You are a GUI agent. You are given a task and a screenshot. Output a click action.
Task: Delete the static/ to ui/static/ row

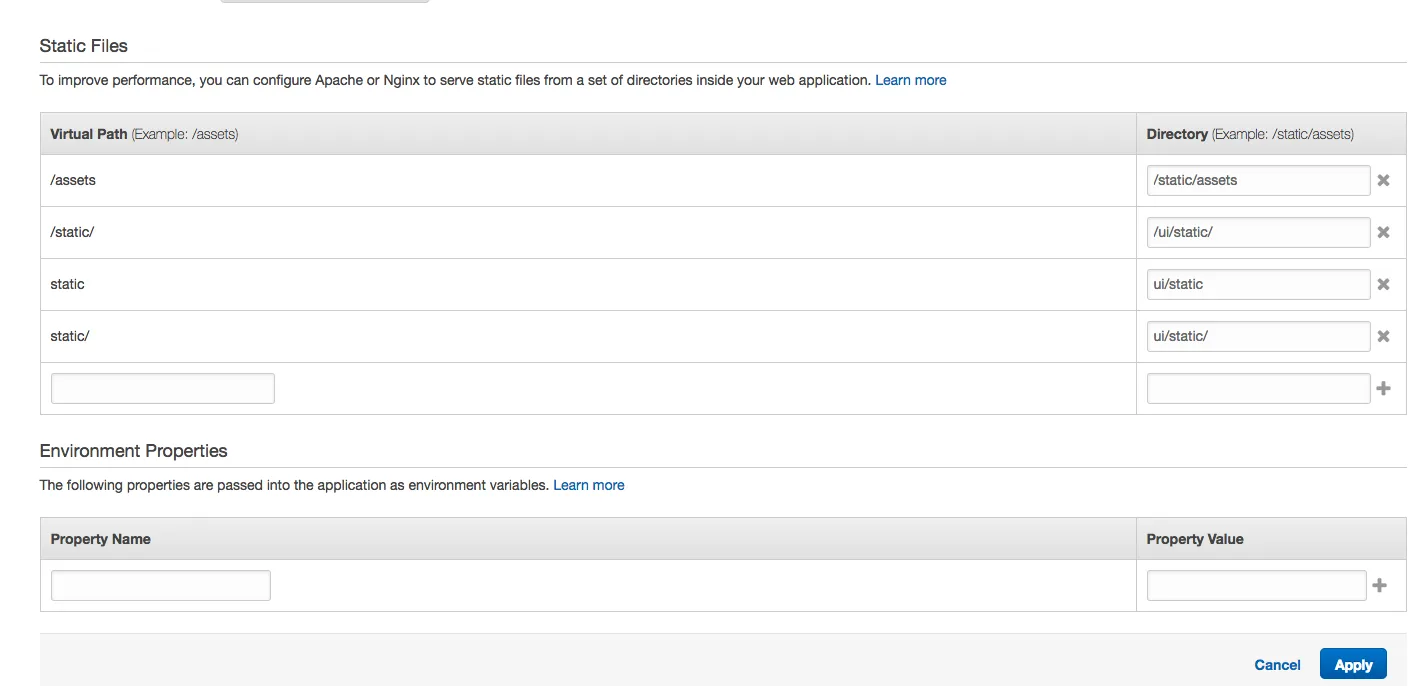tap(1383, 336)
